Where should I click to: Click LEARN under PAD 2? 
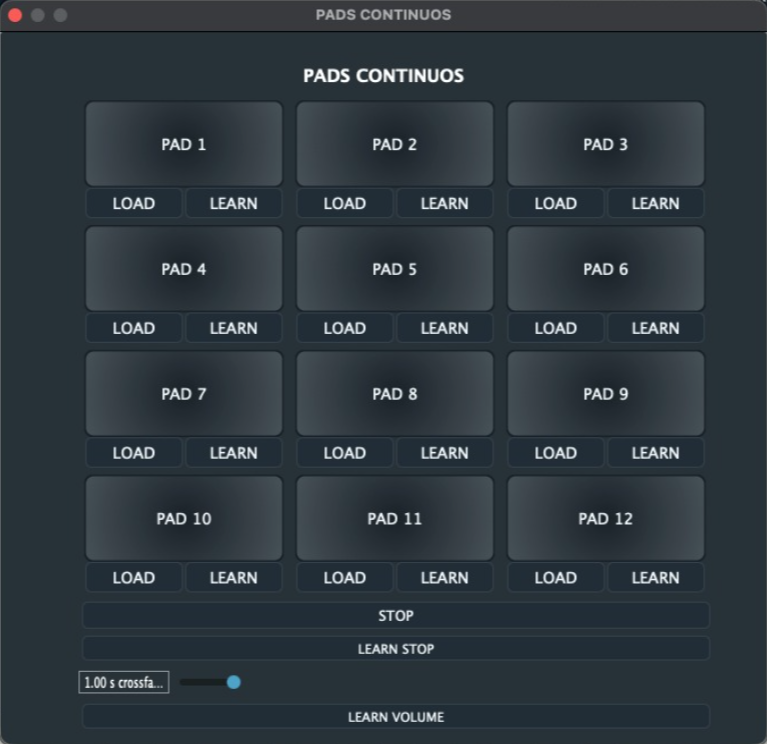tap(445, 203)
